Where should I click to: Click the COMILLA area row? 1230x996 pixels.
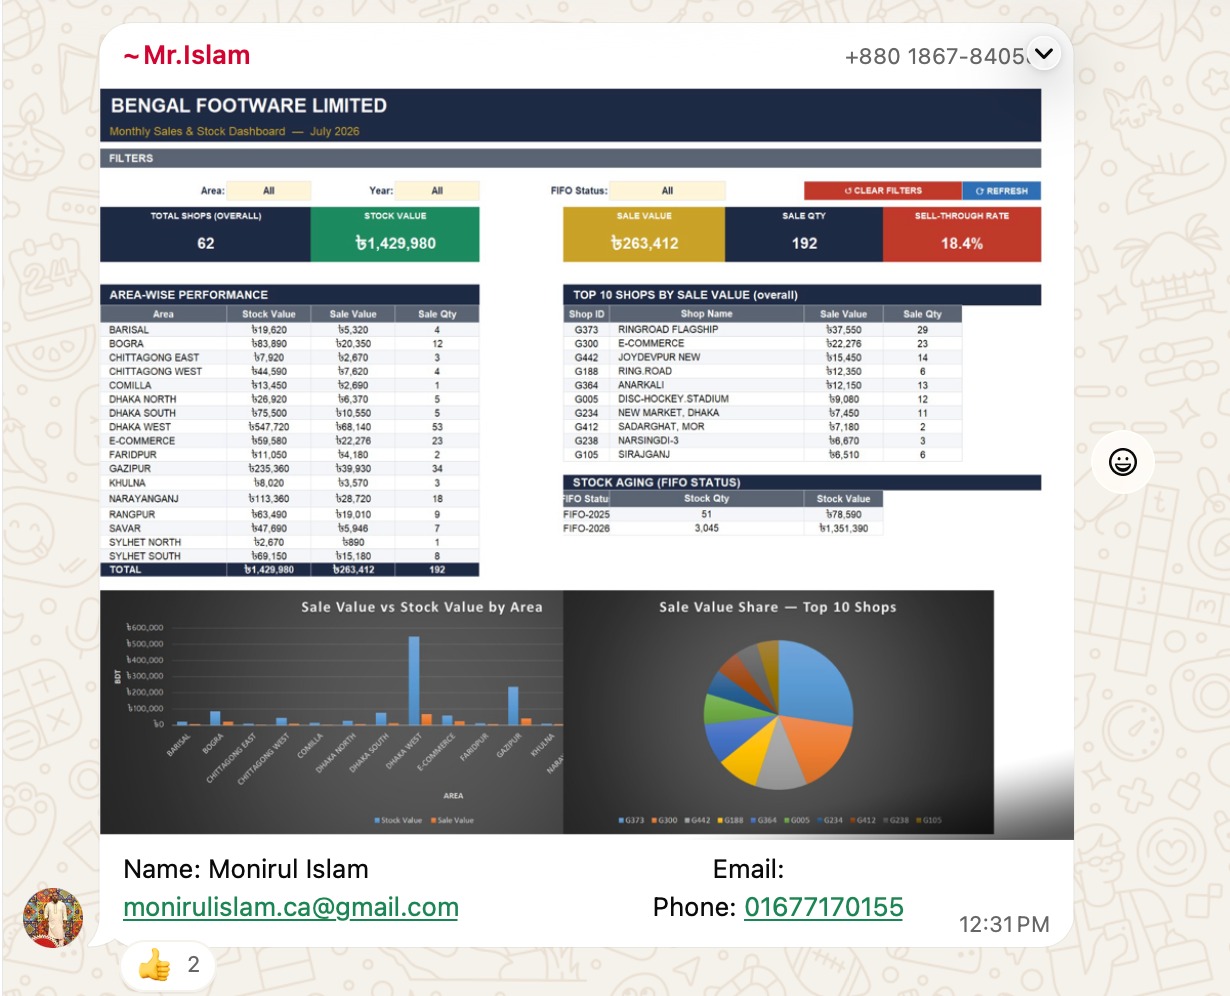(x=290, y=385)
